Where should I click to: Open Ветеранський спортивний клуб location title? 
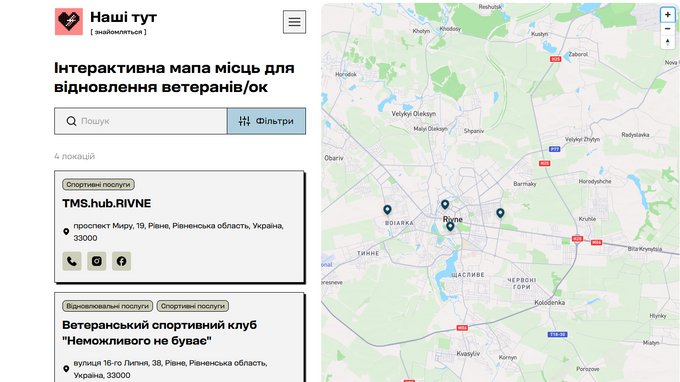tap(160, 333)
